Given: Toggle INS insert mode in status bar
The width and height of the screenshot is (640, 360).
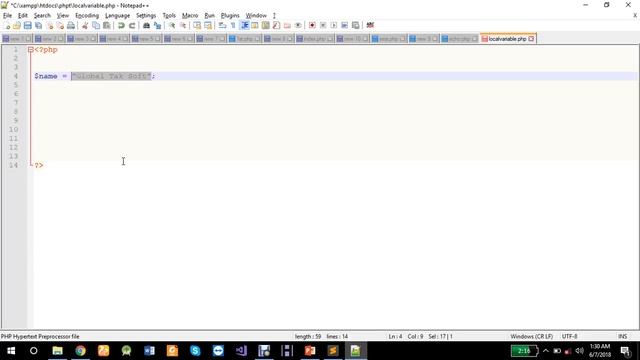Looking at the screenshot, I should (x=622, y=336).
